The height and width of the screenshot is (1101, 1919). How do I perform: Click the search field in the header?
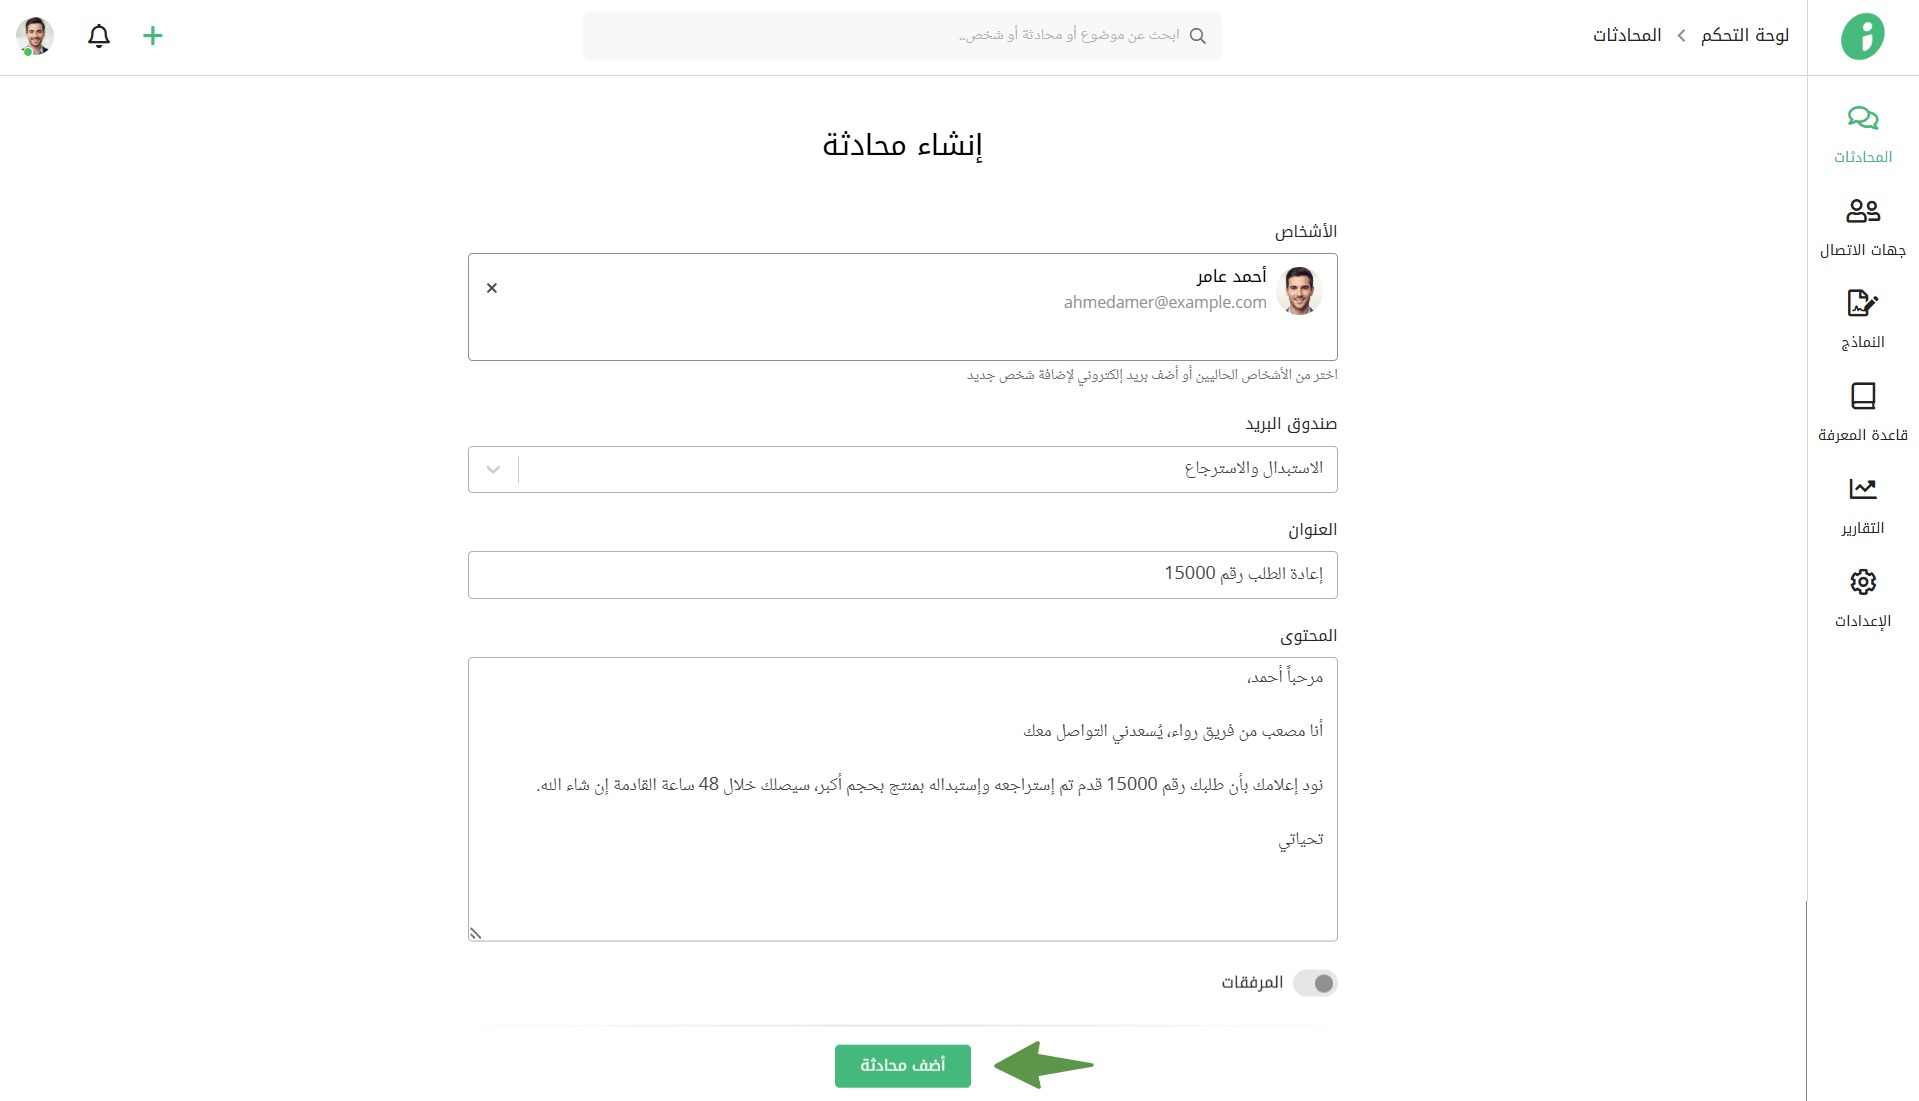[902, 36]
